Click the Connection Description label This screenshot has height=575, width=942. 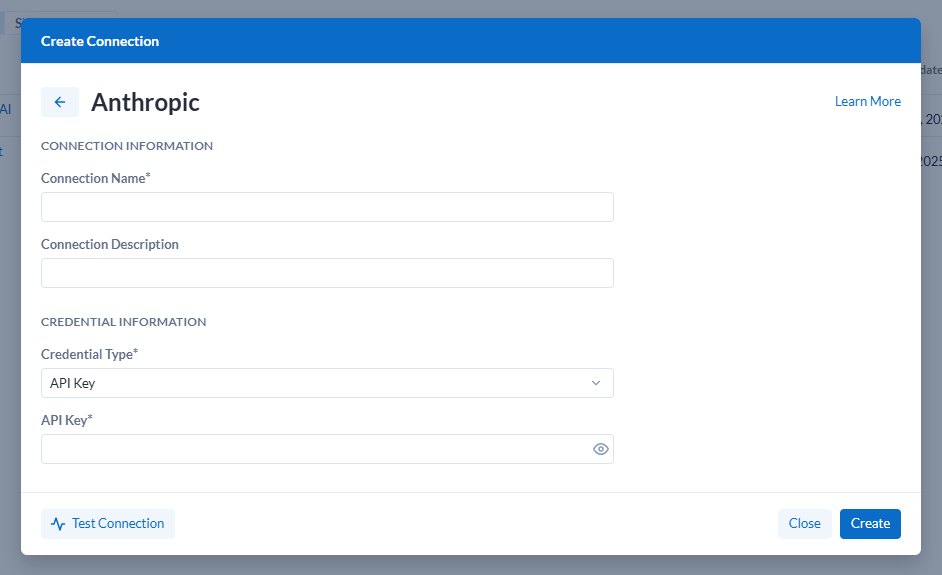110,244
